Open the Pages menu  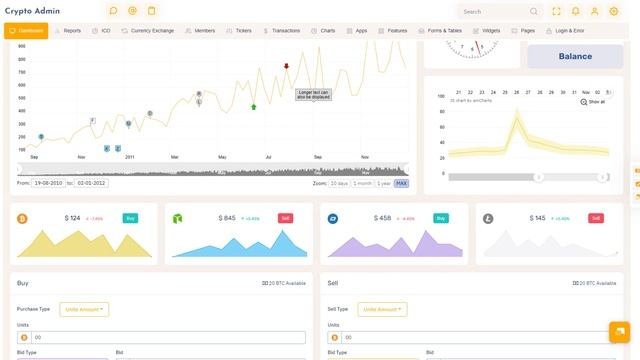523,31
